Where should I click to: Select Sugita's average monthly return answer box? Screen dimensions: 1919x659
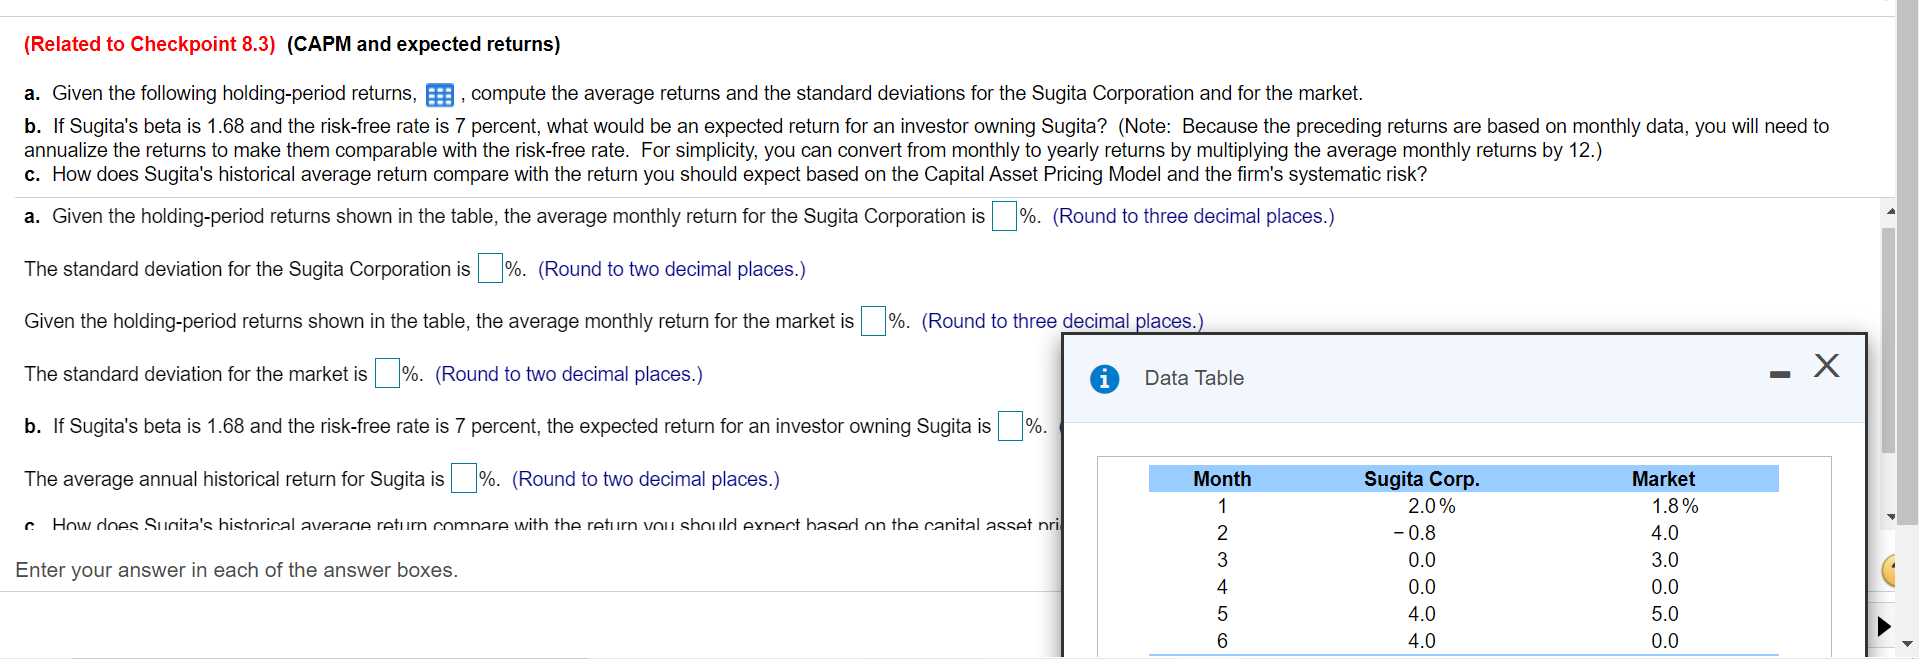[1003, 215]
